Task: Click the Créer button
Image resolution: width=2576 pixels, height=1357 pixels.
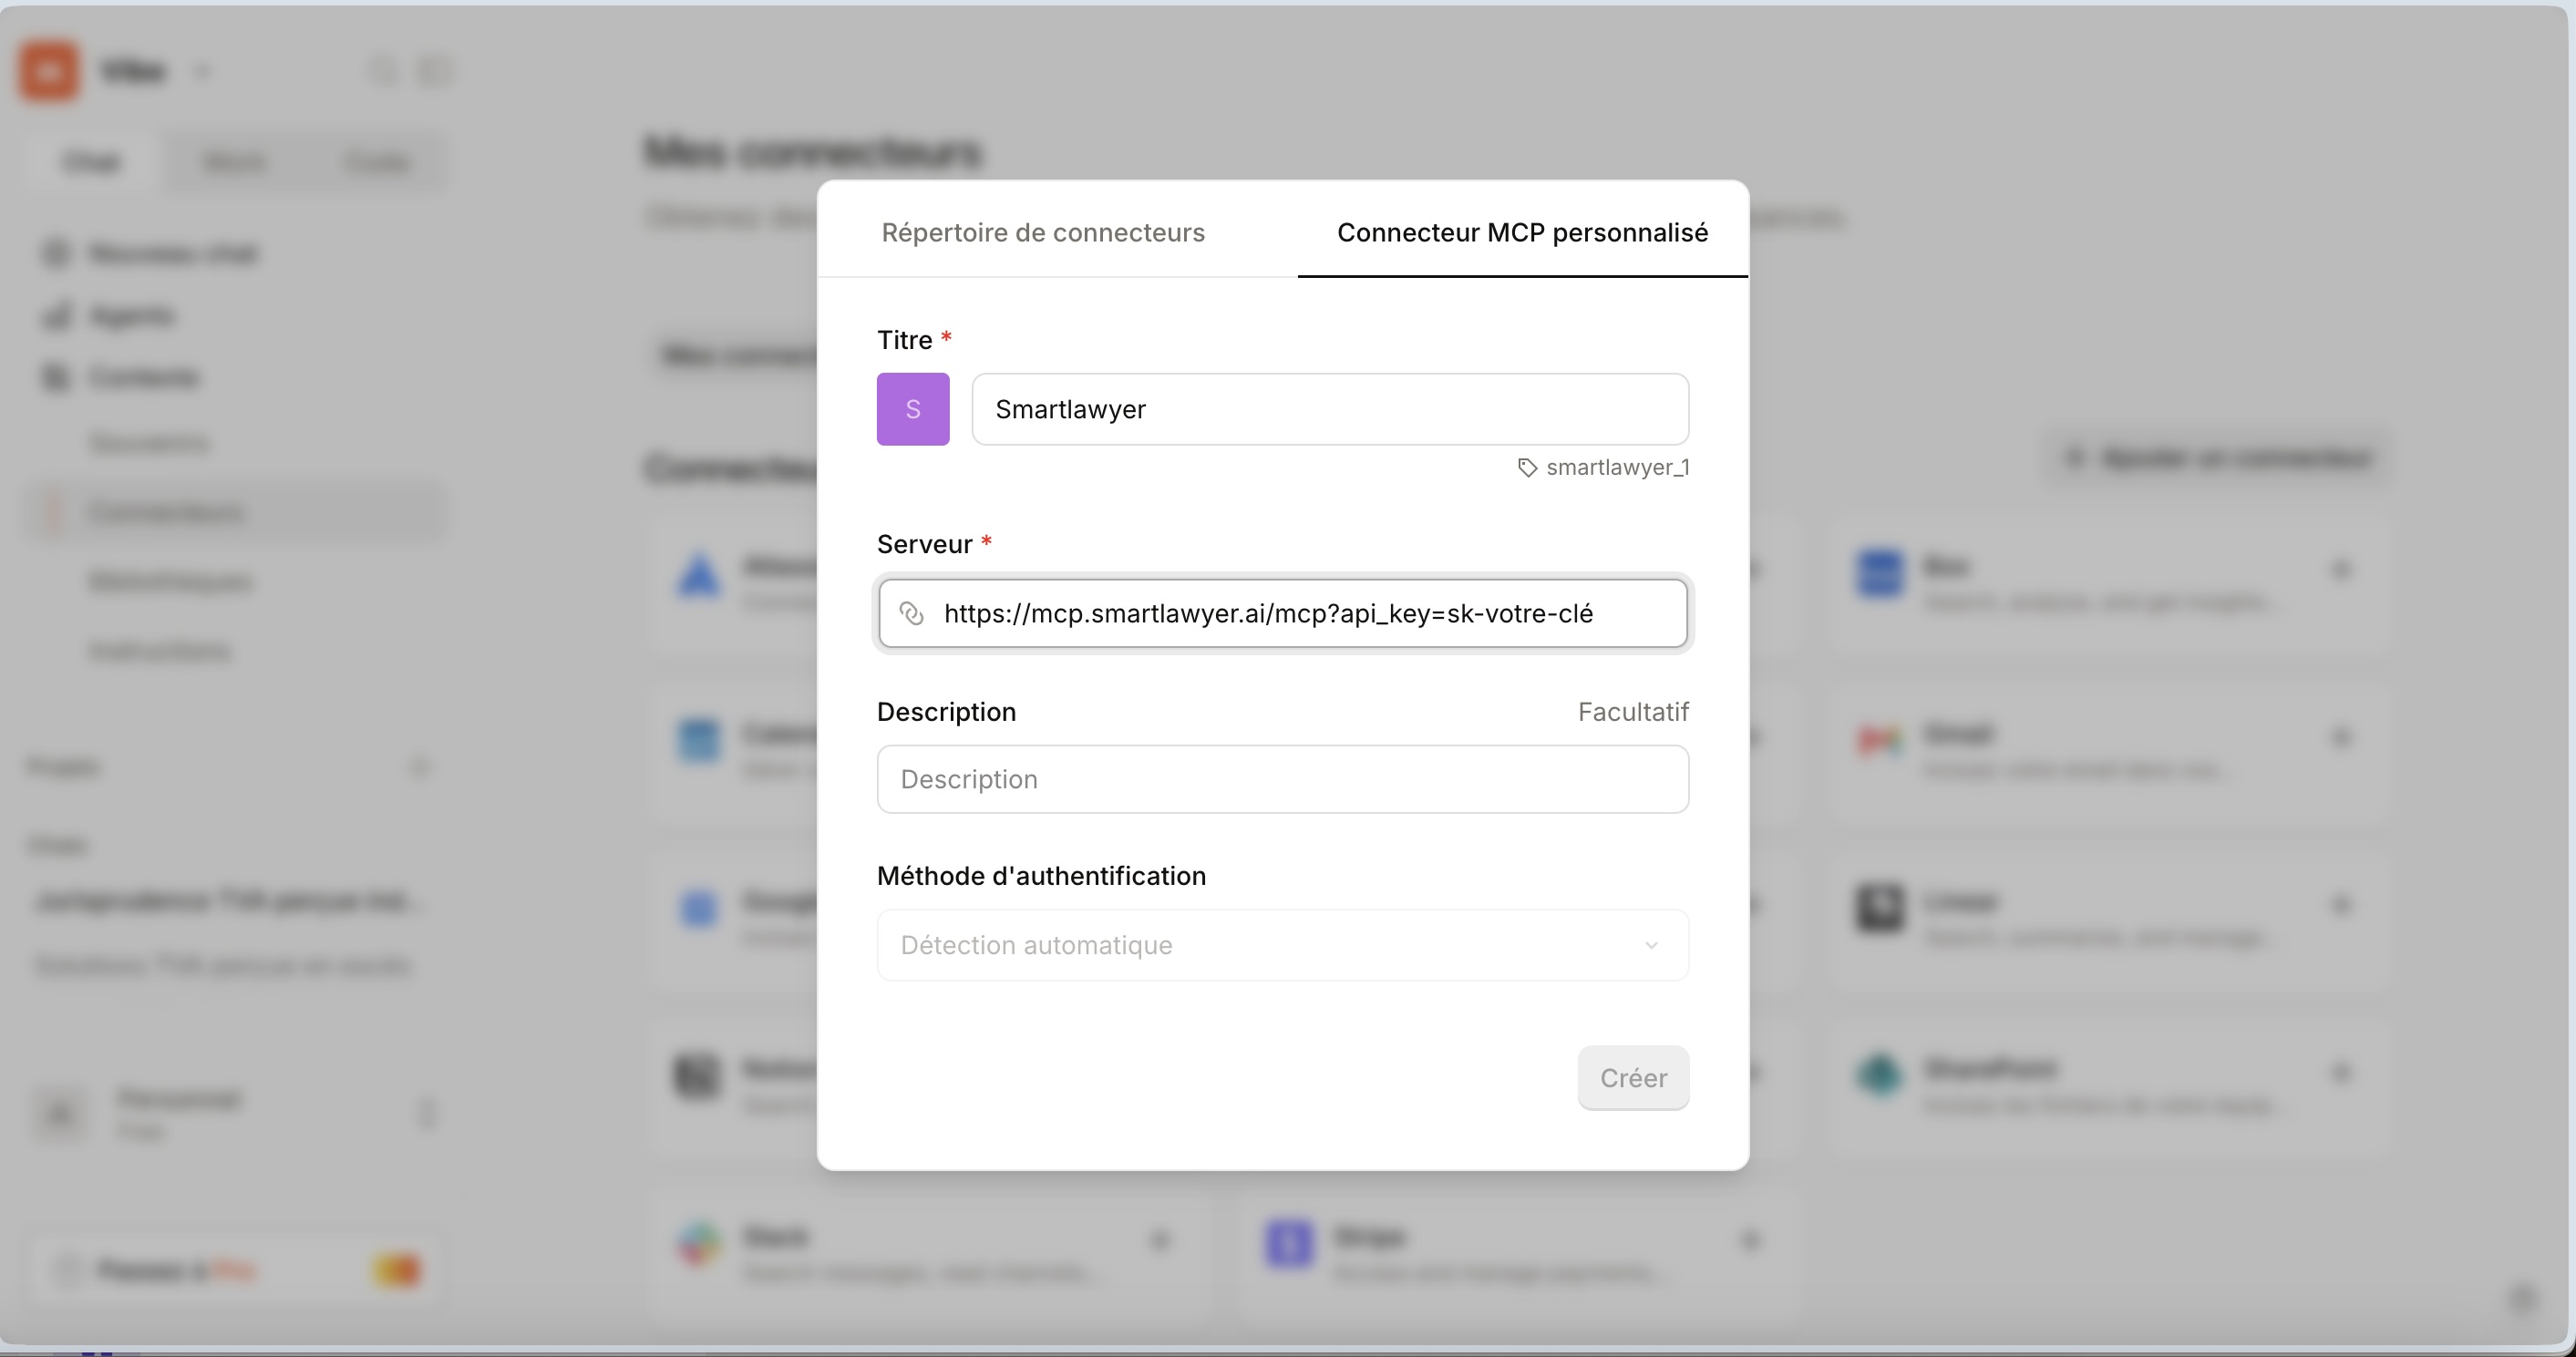Action: pos(1633,1078)
